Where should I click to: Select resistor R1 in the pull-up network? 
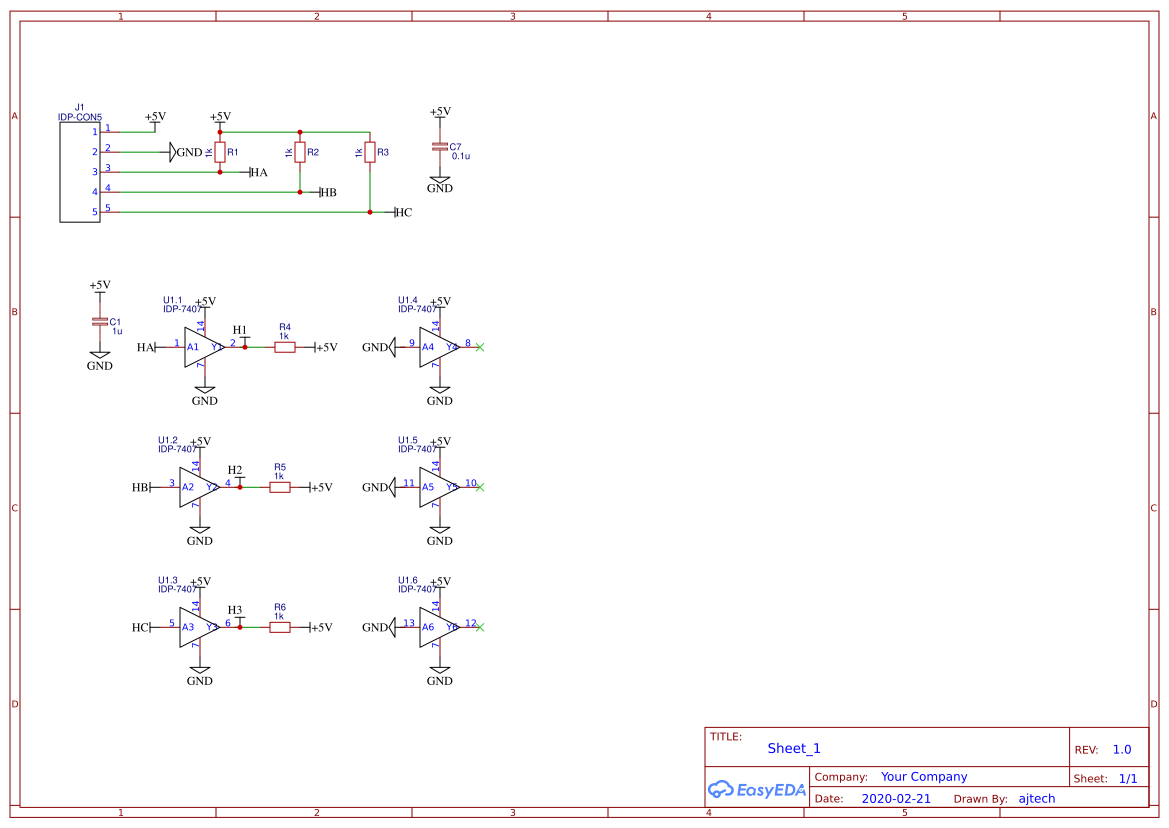tap(219, 152)
